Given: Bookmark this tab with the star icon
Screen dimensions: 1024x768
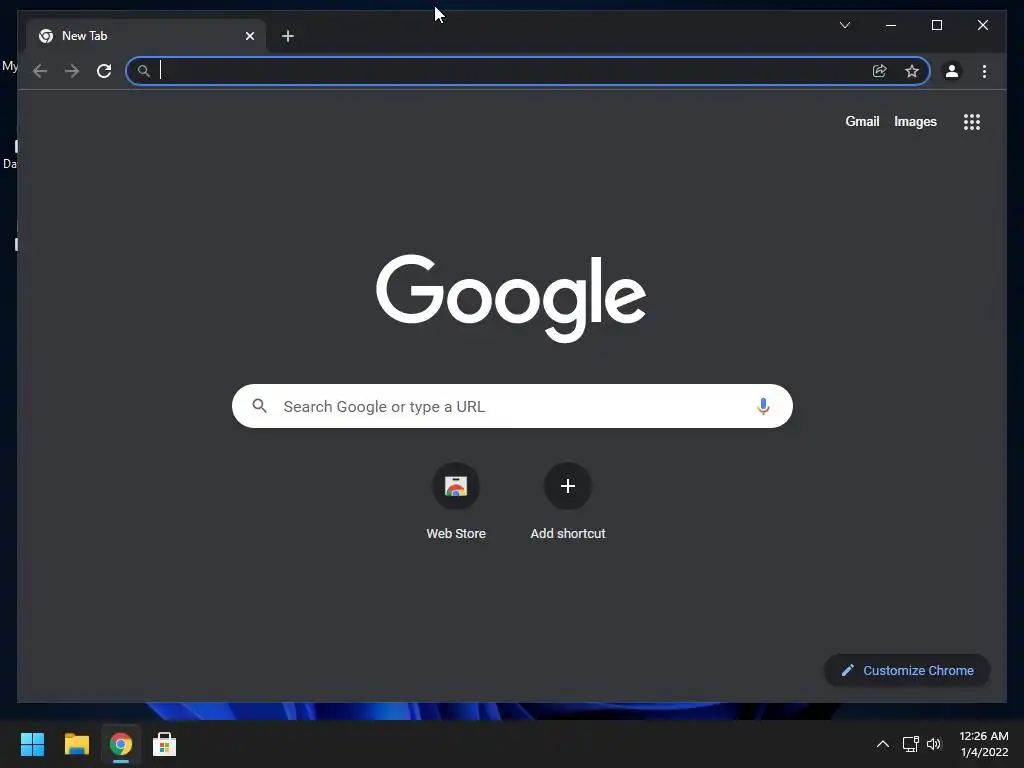Looking at the screenshot, I should click(x=912, y=71).
